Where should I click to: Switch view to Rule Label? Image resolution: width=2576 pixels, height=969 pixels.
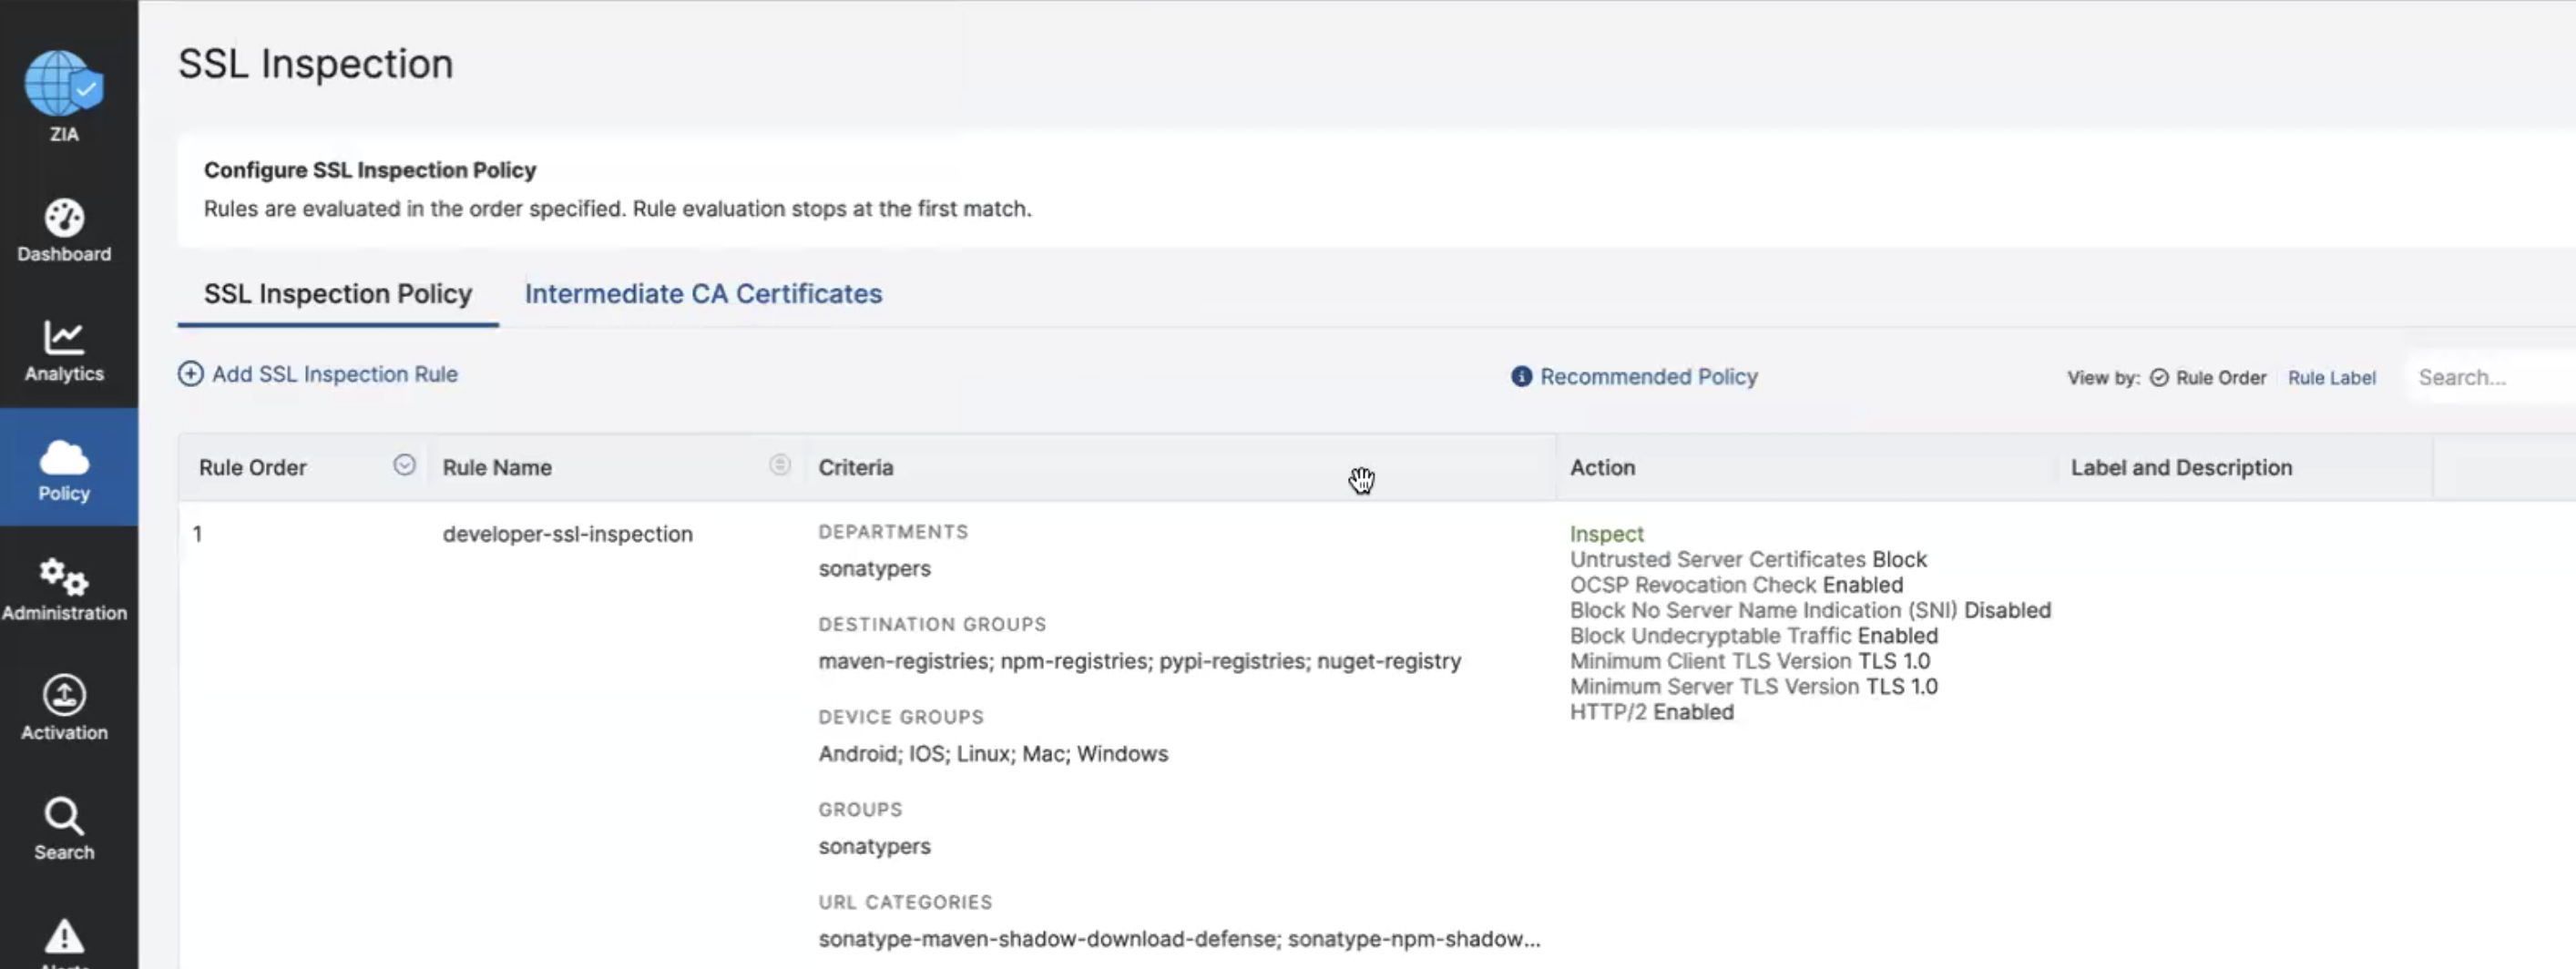tap(2331, 378)
